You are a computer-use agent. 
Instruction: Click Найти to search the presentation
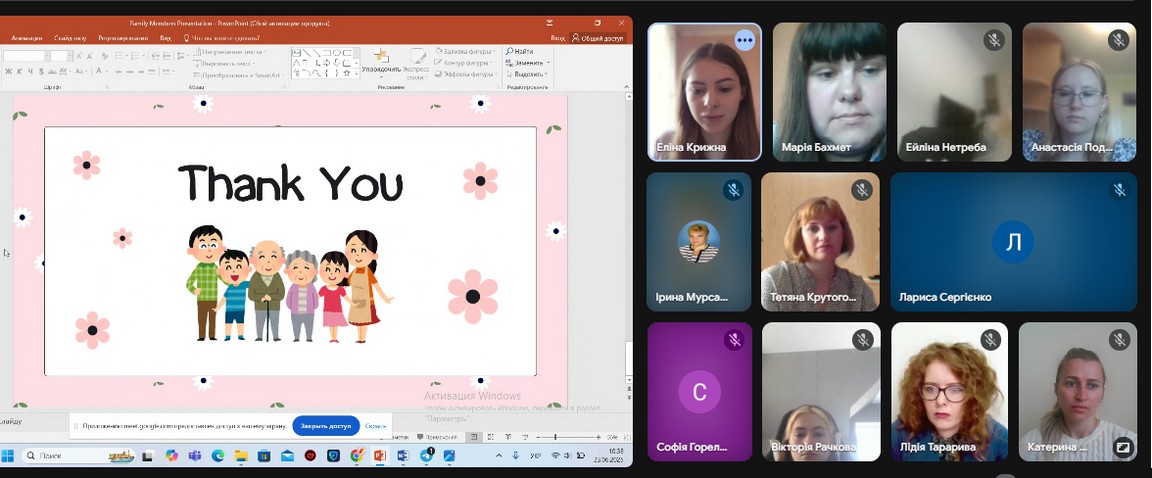pos(519,51)
